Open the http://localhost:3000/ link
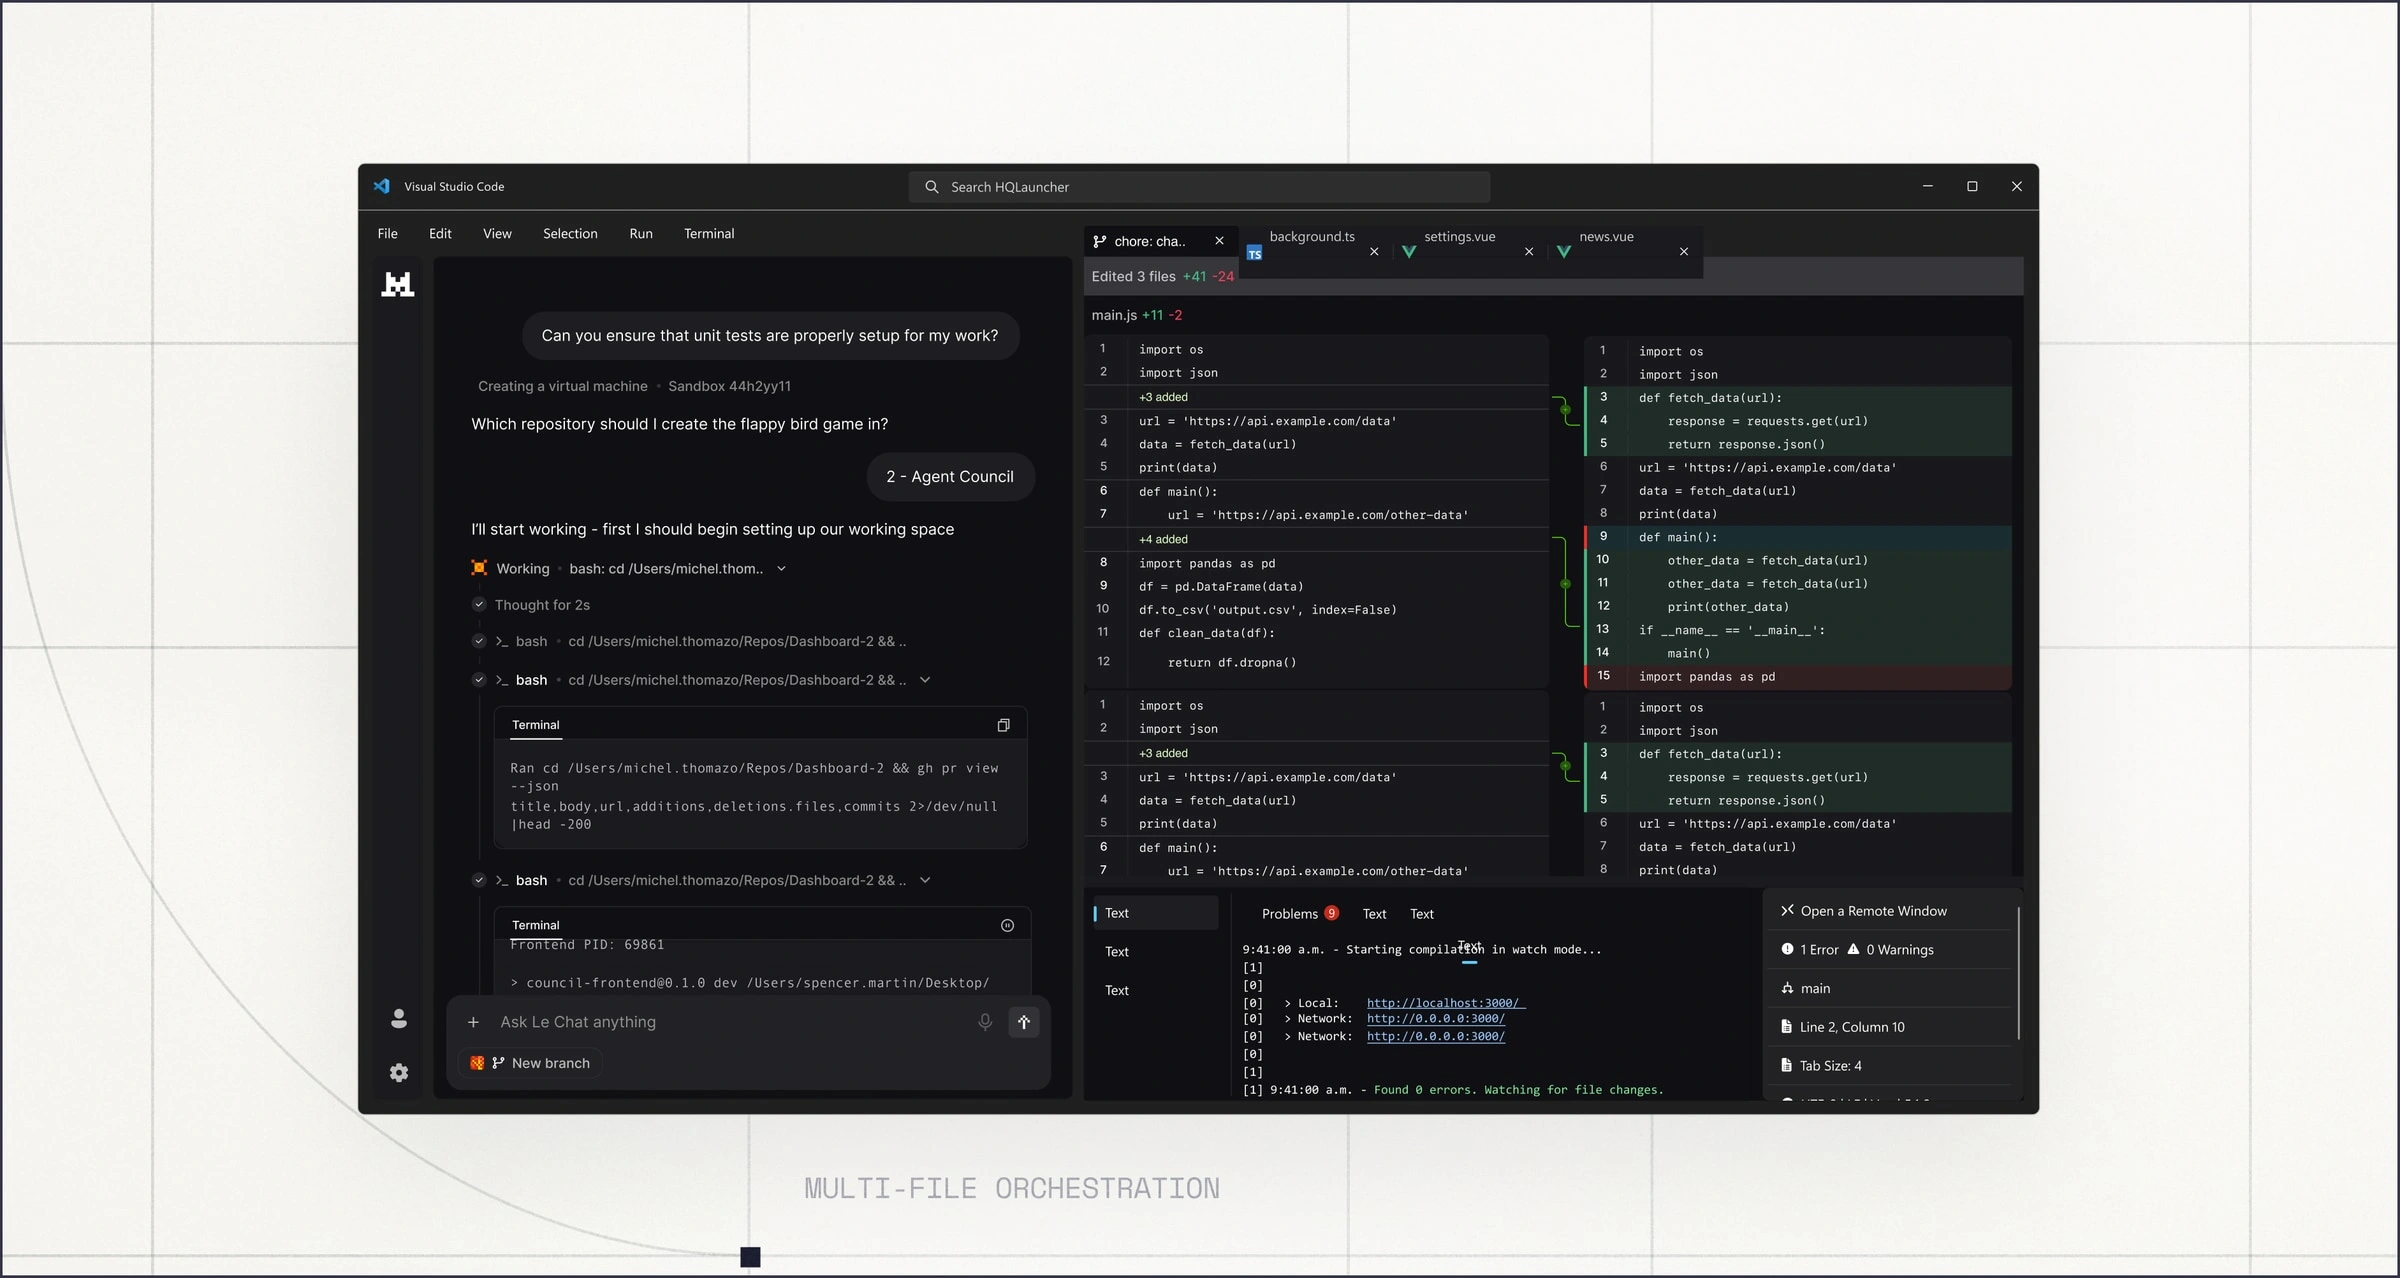 click(x=1445, y=1003)
